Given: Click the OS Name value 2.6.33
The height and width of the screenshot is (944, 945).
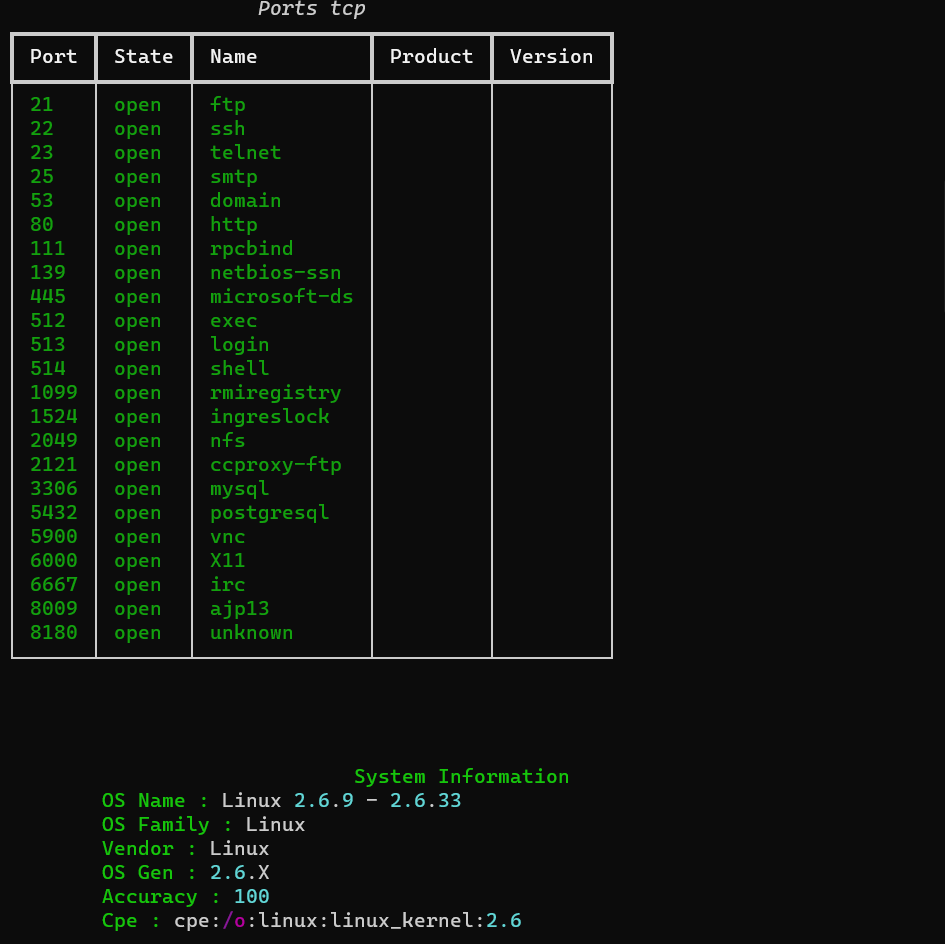Looking at the screenshot, I should click(x=425, y=801).
